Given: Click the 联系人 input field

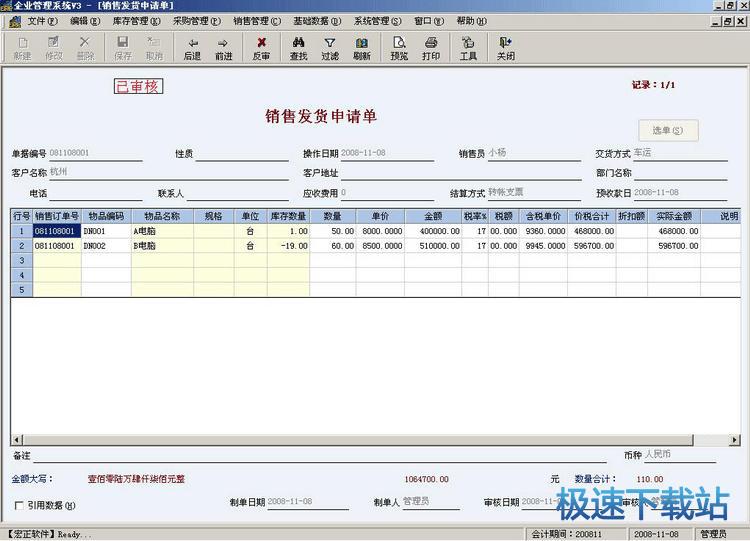Looking at the screenshot, I should 237,193.
